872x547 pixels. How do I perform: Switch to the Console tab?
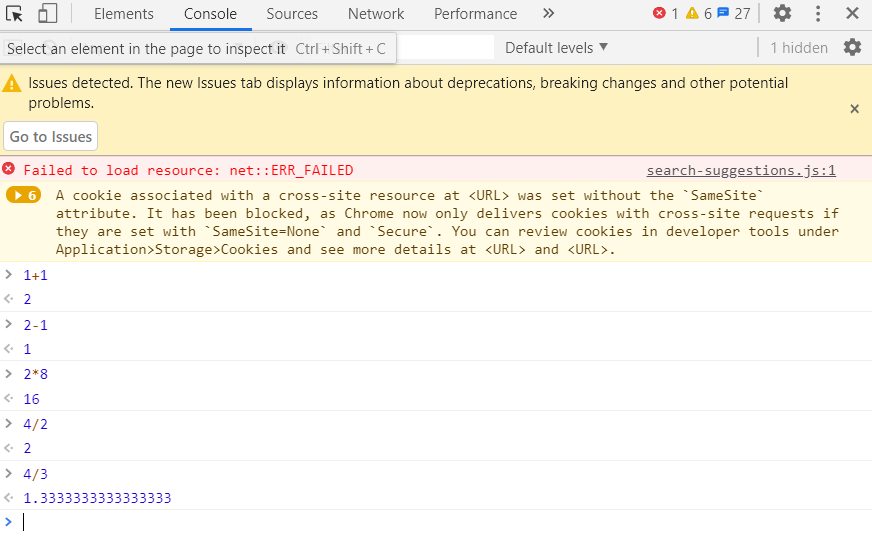pos(210,14)
